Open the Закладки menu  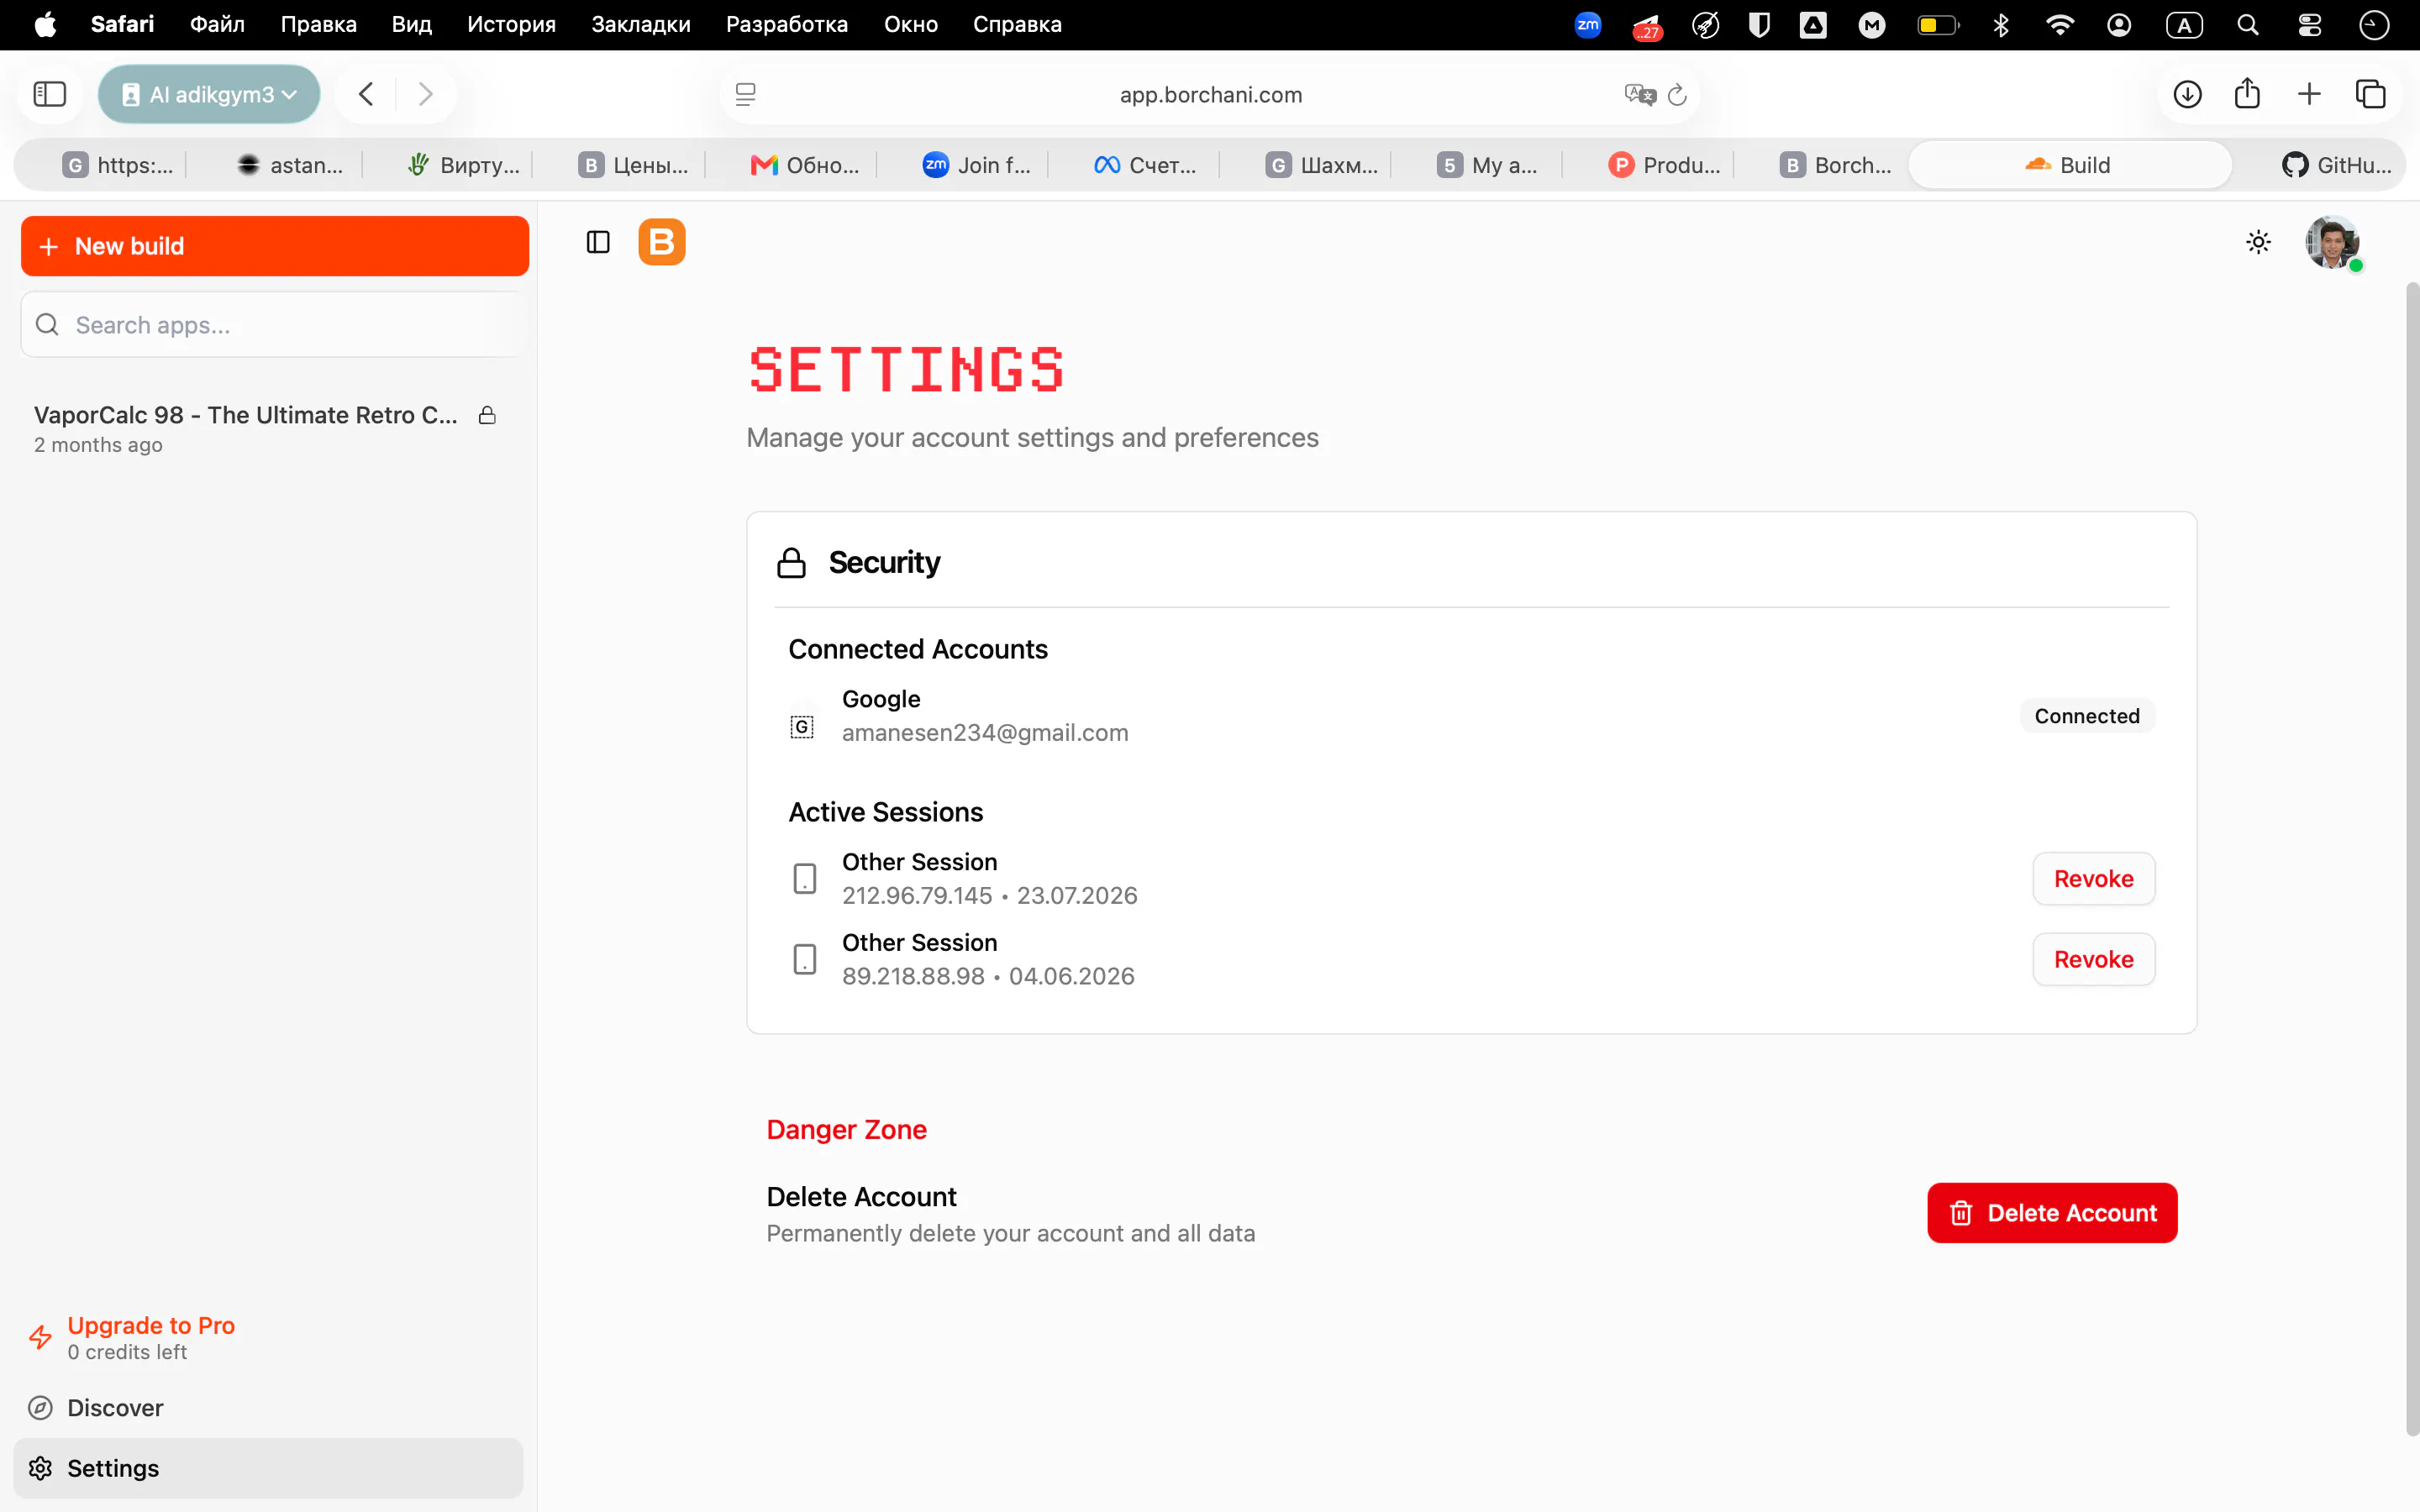coord(641,24)
